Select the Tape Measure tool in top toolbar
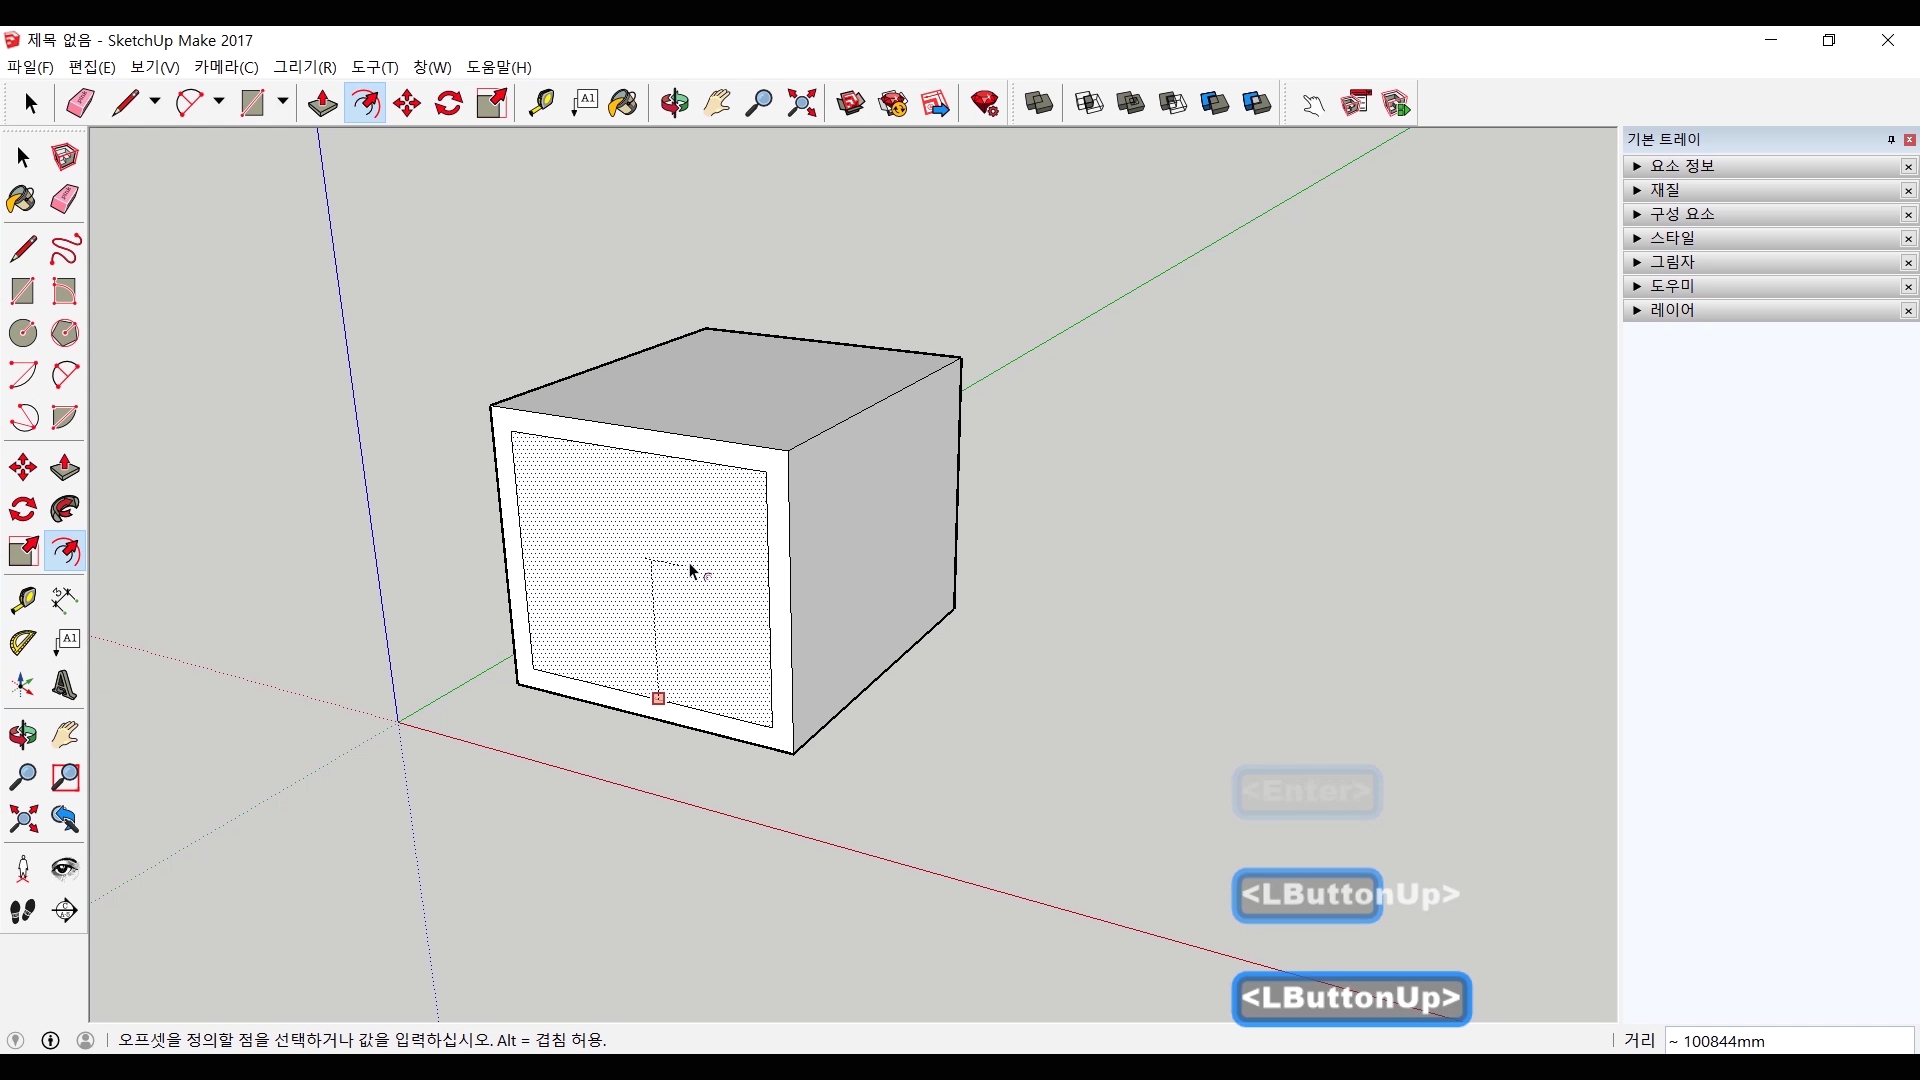Viewport: 1920px width, 1080px height. 541,103
